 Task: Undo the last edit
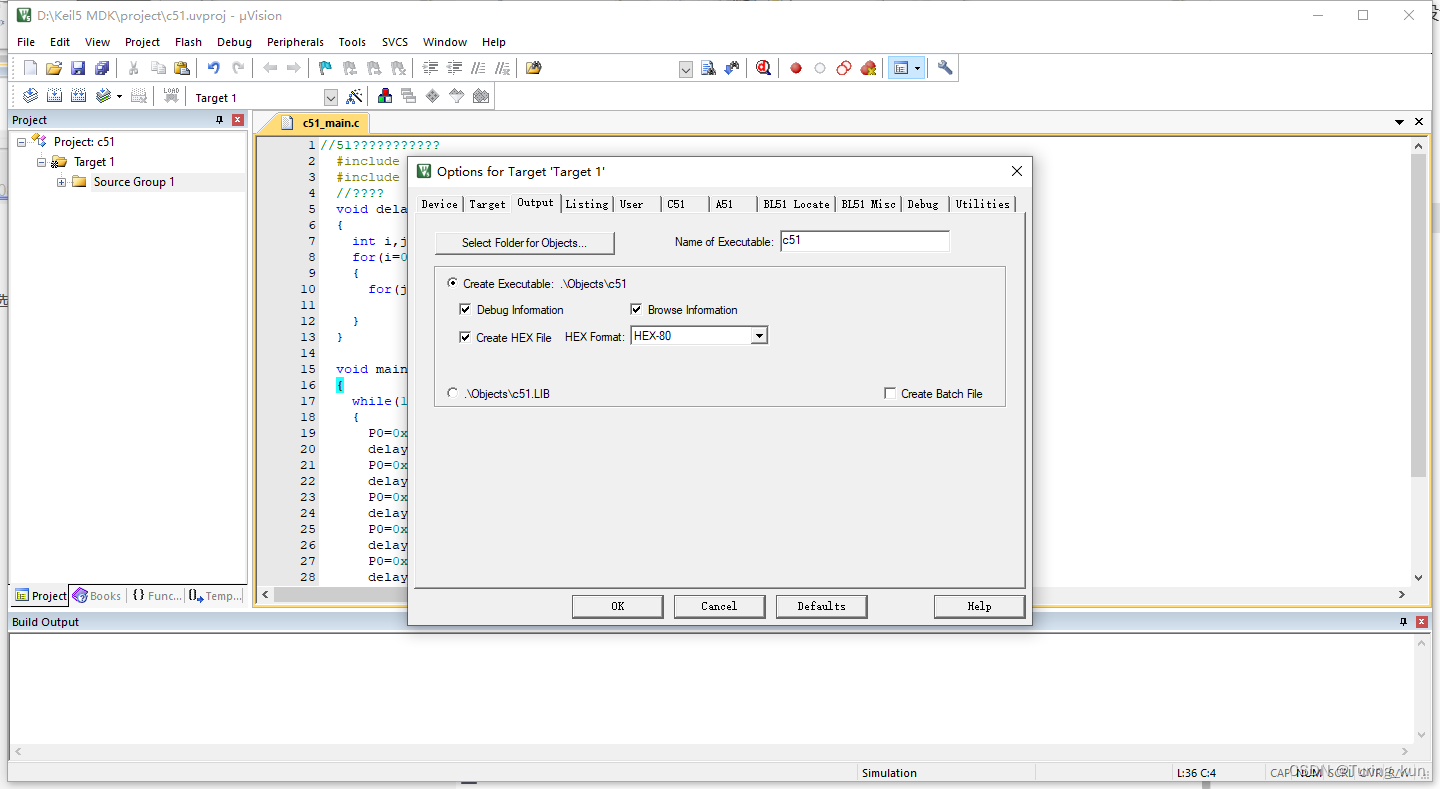tap(214, 68)
